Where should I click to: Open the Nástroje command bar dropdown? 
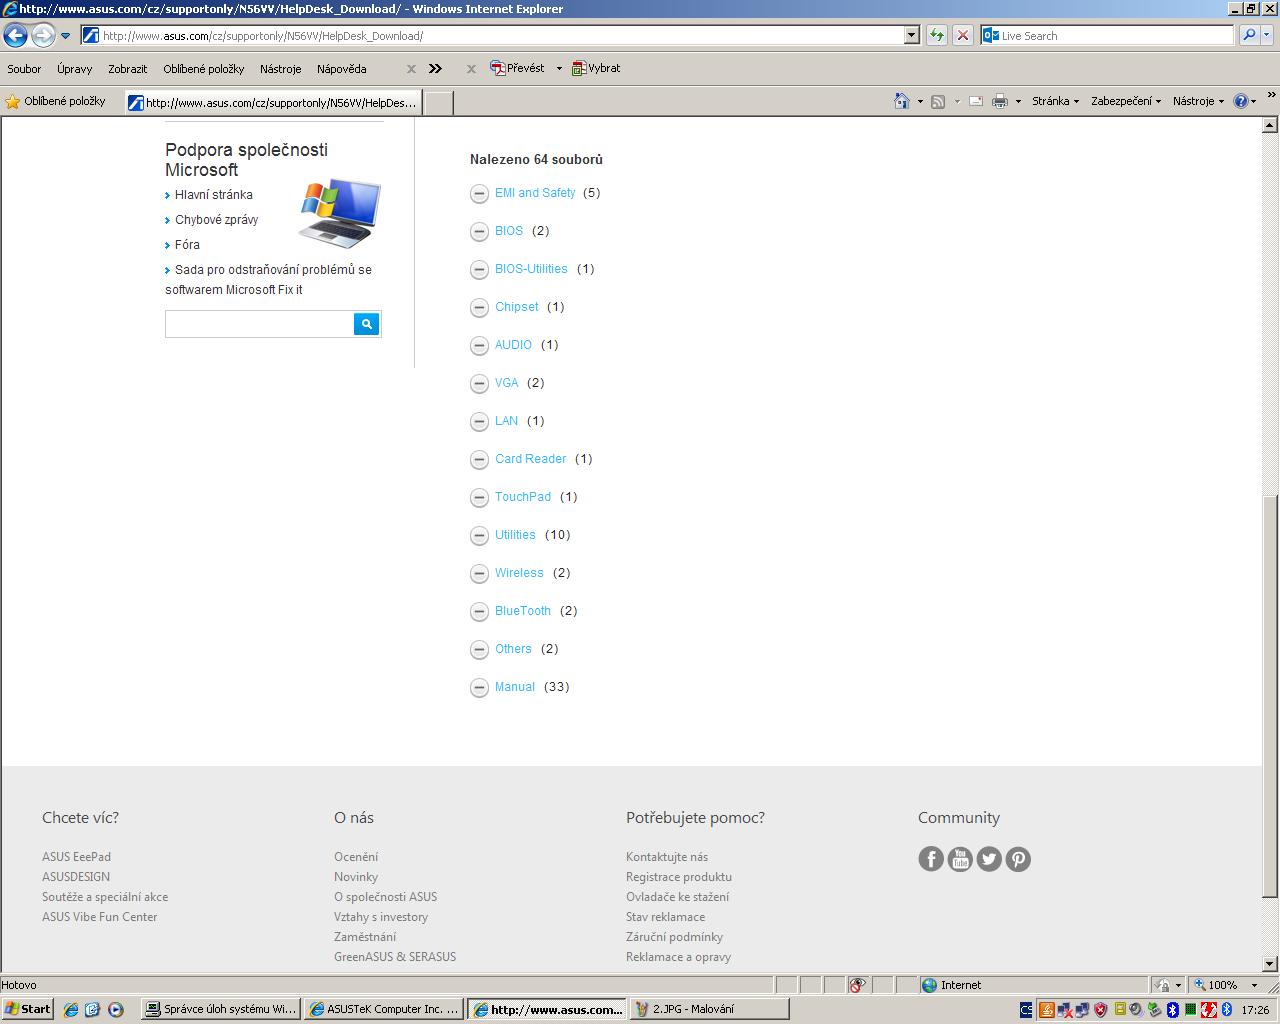pos(1198,101)
